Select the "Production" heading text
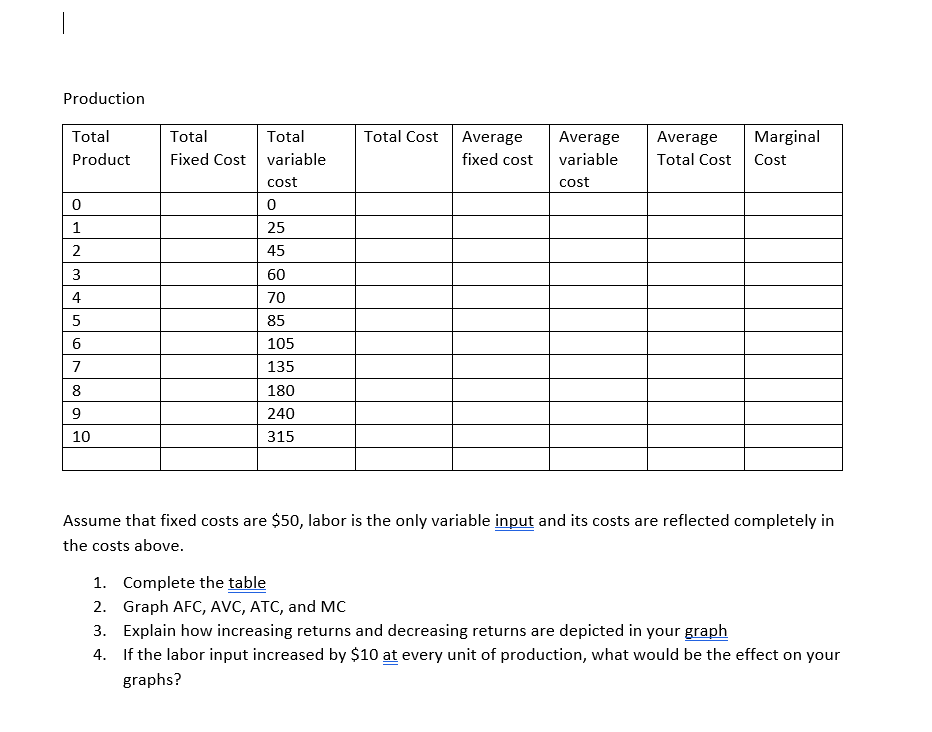 tap(104, 99)
